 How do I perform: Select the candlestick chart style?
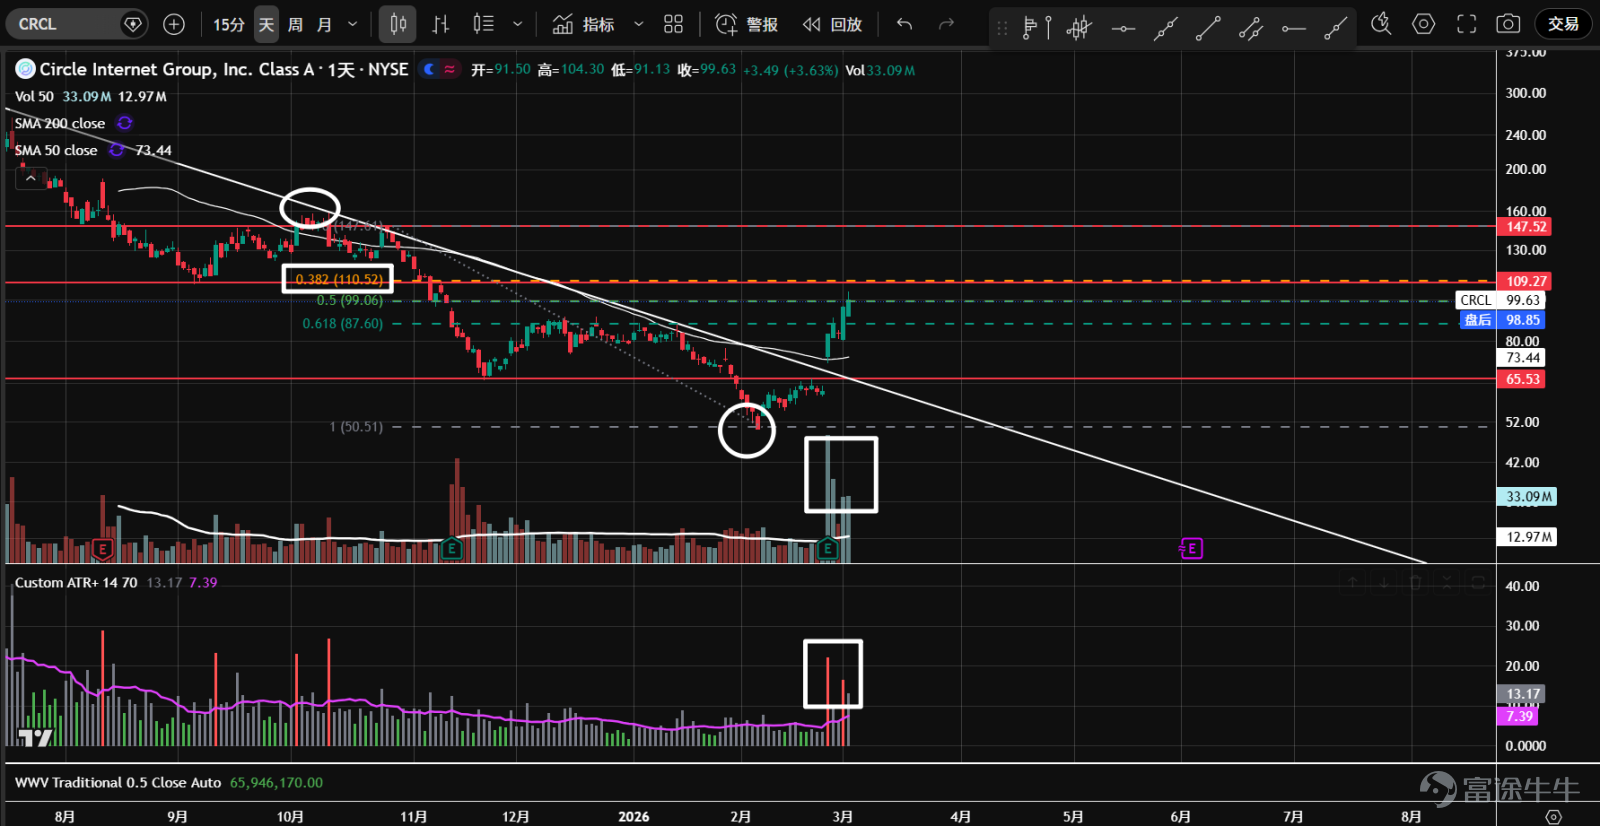point(398,24)
